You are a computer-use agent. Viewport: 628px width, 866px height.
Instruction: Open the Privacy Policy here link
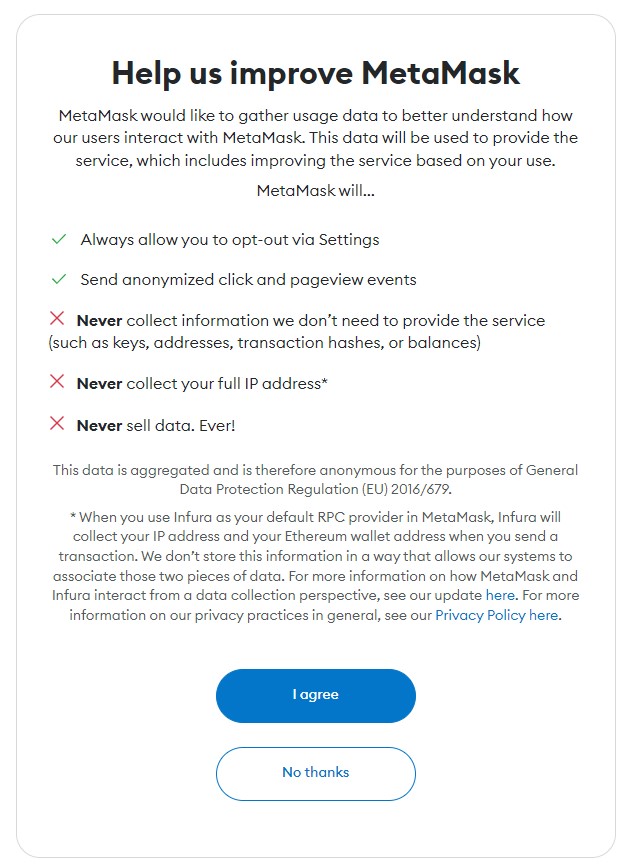497,615
